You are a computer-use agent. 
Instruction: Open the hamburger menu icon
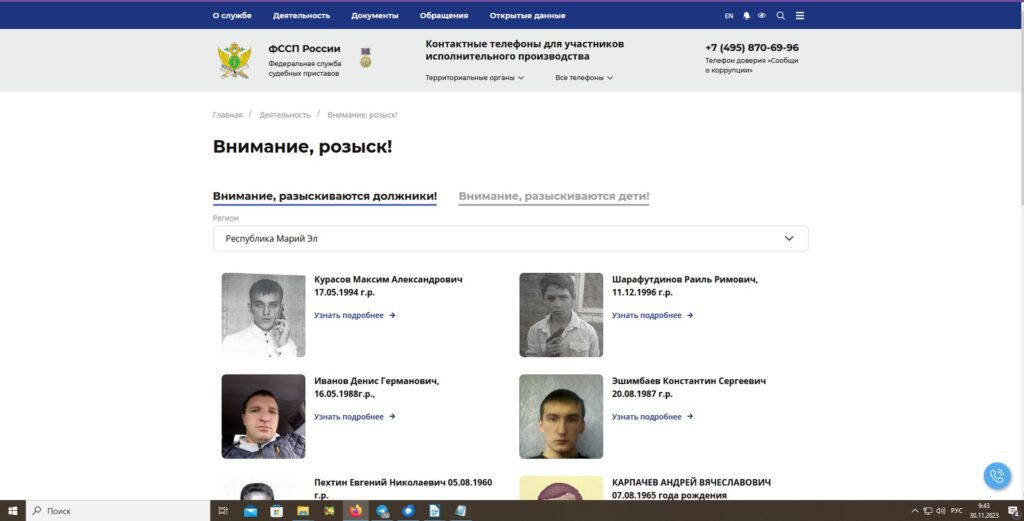(x=799, y=16)
